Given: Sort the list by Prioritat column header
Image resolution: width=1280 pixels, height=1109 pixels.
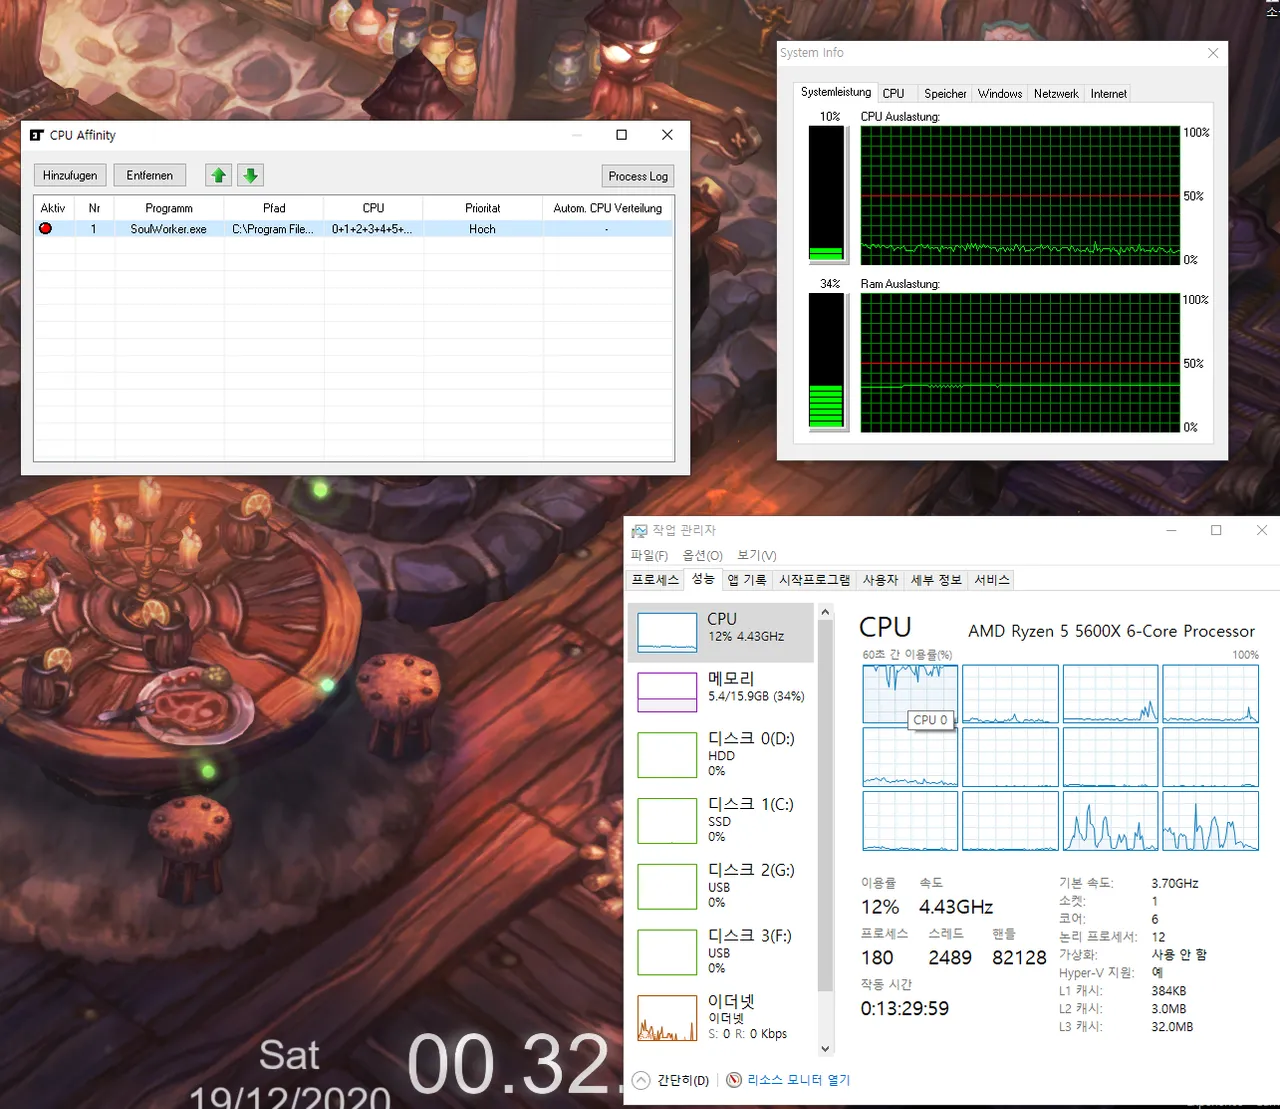Looking at the screenshot, I should click(x=482, y=208).
